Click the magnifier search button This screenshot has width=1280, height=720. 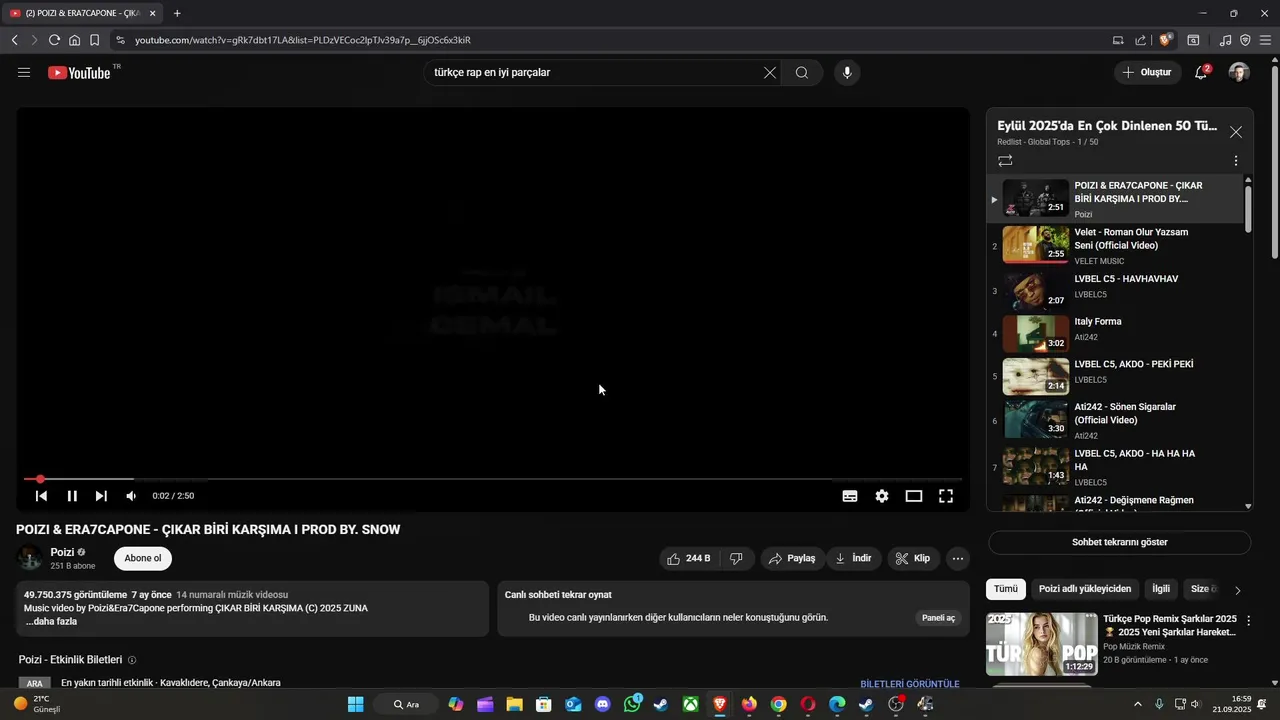coord(801,73)
